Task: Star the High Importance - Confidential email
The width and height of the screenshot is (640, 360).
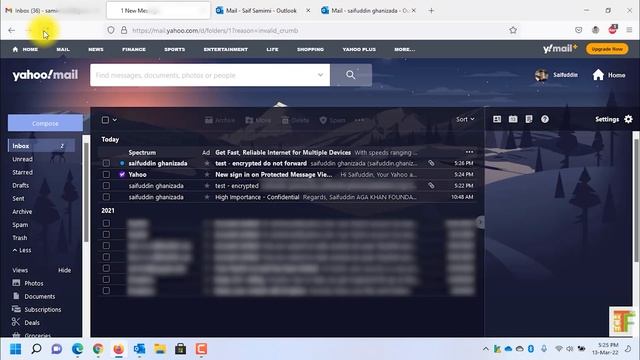Action: pos(207,197)
